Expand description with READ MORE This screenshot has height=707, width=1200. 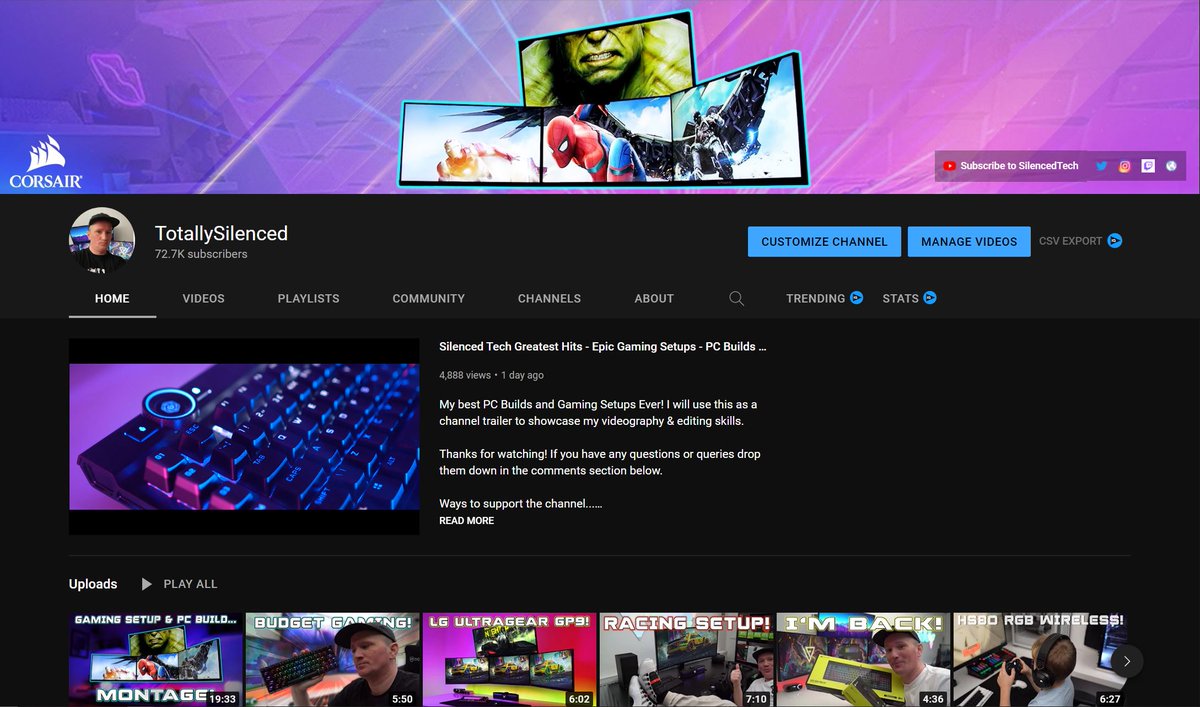tap(466, 521)
